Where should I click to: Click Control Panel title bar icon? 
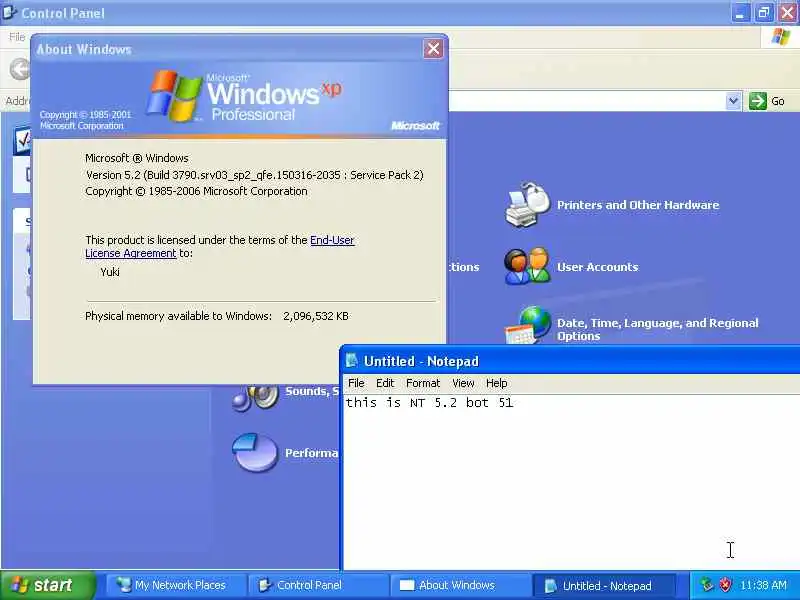9,12
